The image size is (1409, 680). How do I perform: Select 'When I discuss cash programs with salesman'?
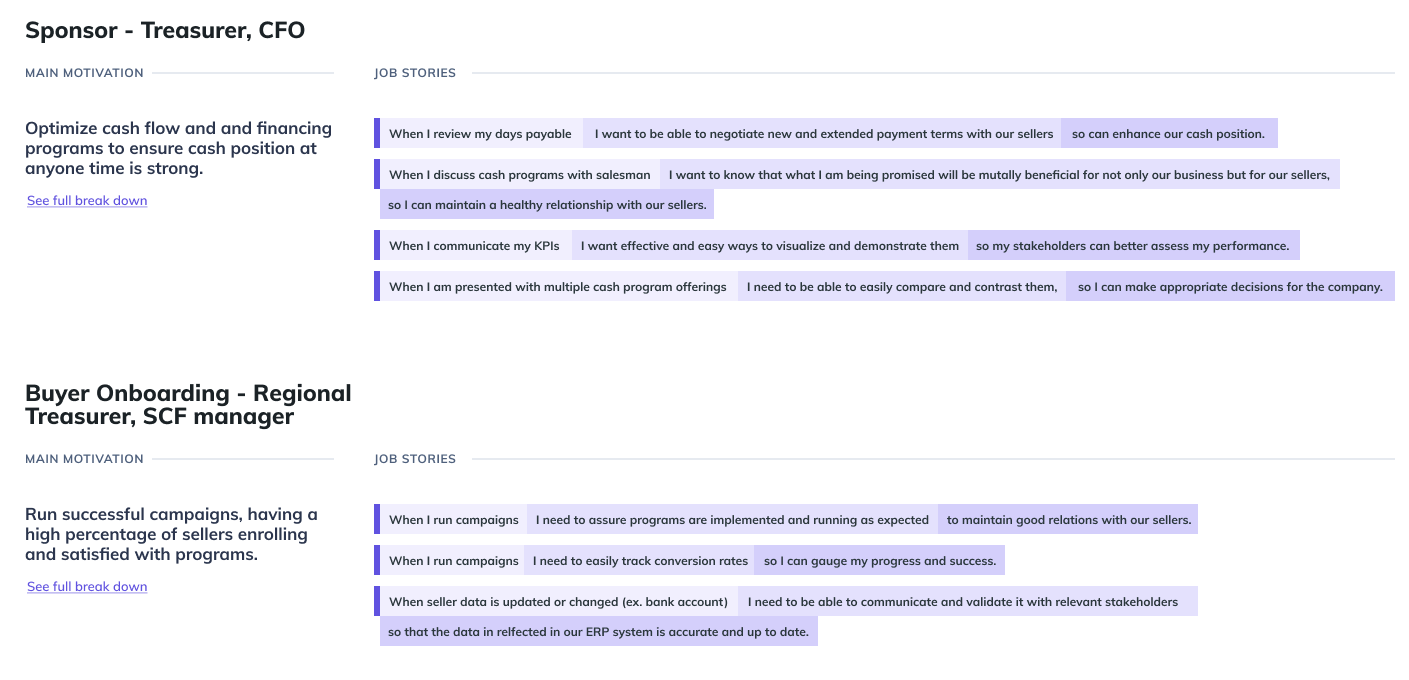[x=519, y=175]
